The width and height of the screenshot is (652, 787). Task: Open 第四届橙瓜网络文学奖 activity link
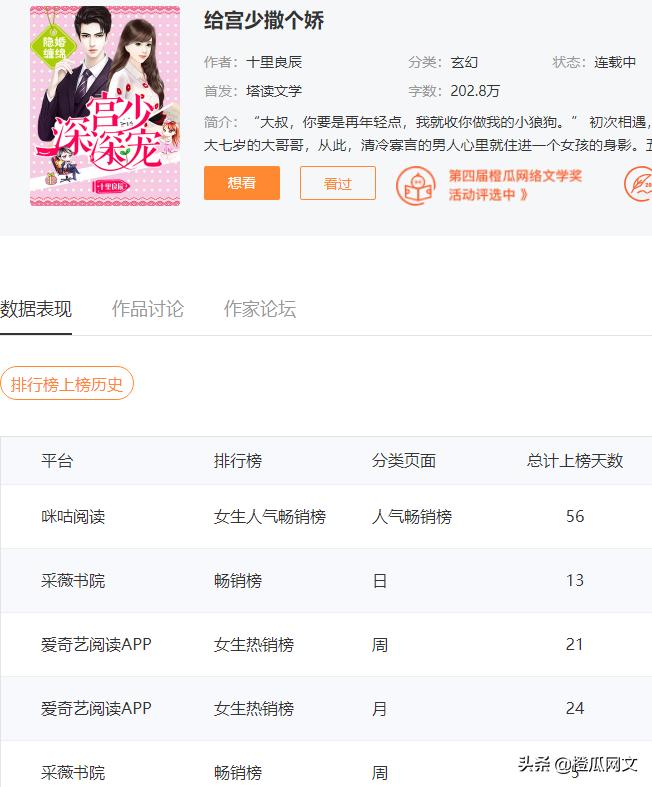pyautogui.click(x=515, y=185)
